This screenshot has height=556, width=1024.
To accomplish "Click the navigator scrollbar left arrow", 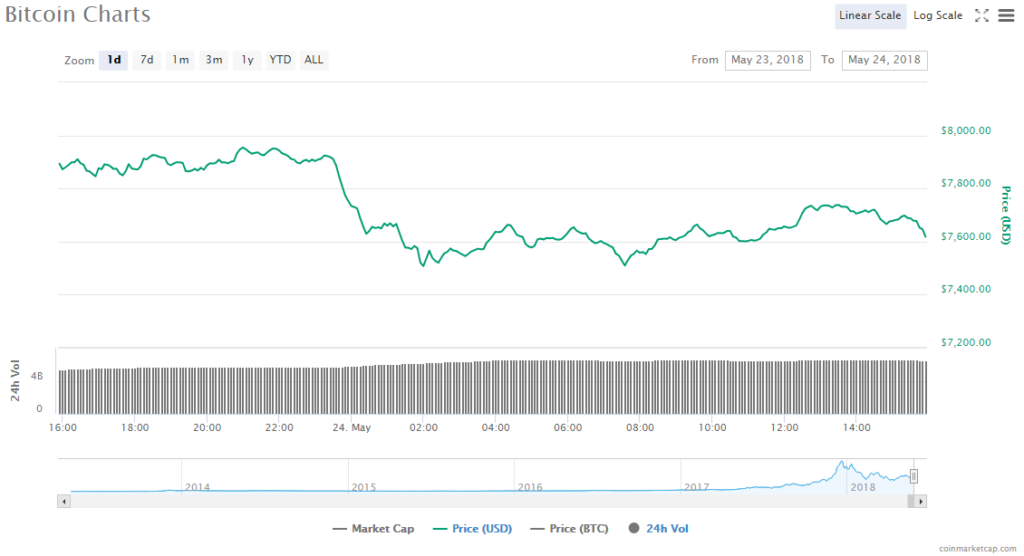I will click(x=63, y=500).
